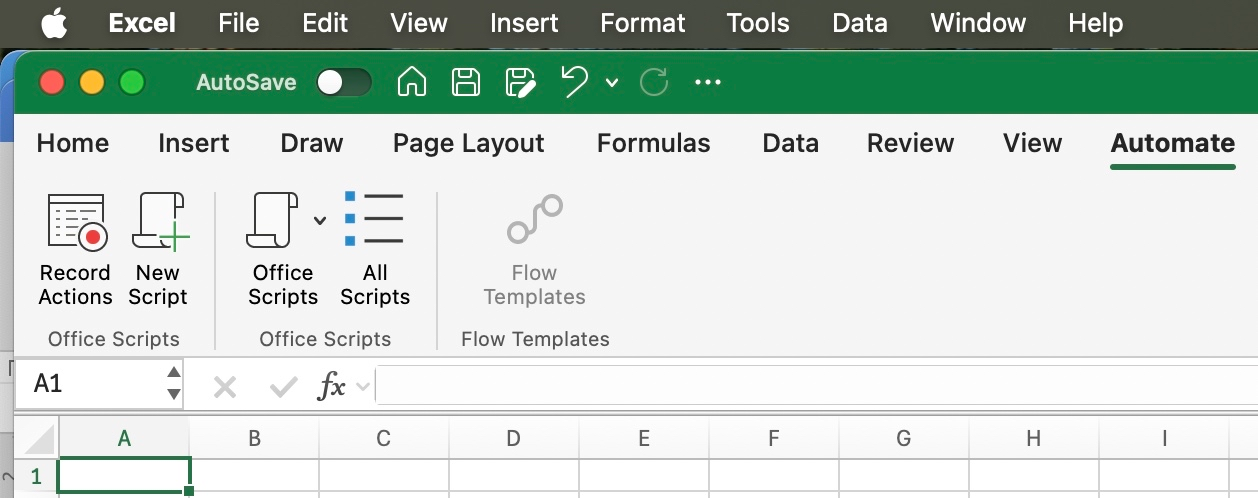1258x498 pixels.
Task: Switch to the Insert ribbon tab
Action: tap(194, 143)
